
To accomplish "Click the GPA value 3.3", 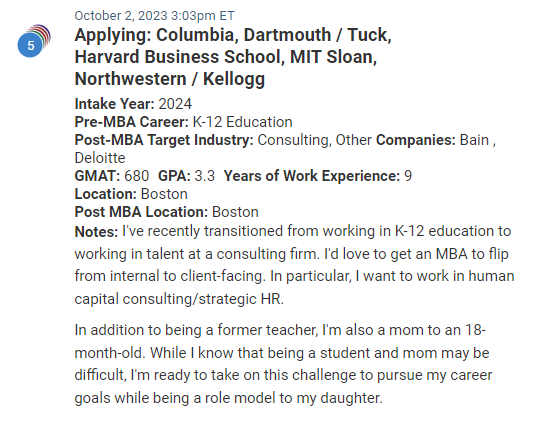I will pos(205,176).
